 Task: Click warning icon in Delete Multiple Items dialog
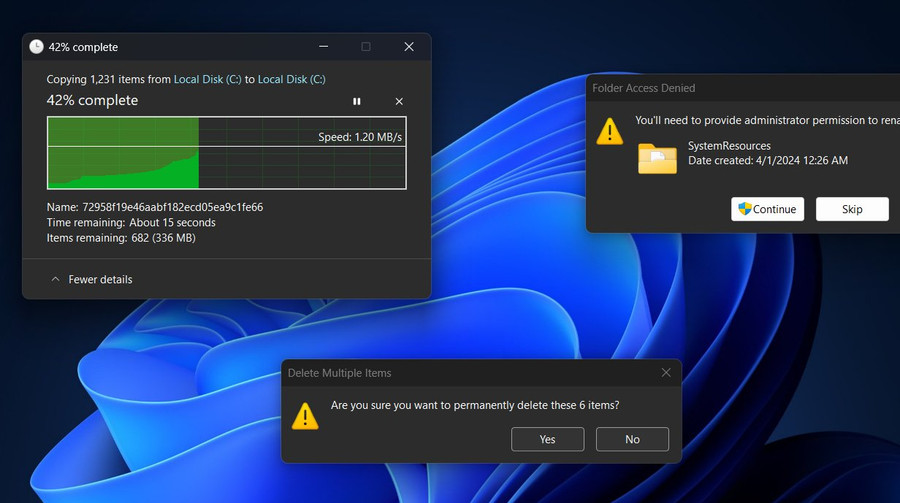point(305,415)
